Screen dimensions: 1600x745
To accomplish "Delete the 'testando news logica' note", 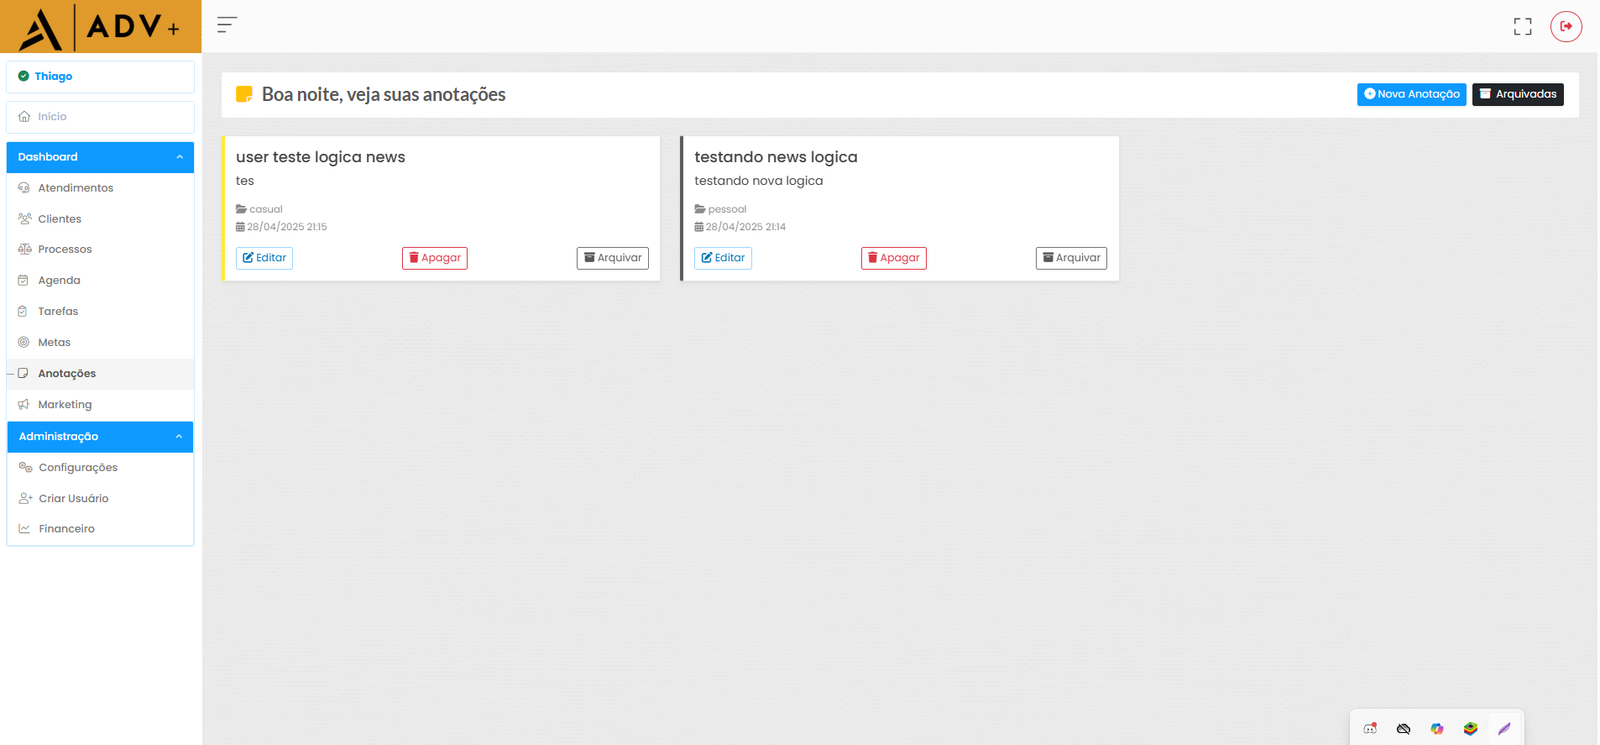I will coord(893,258).
